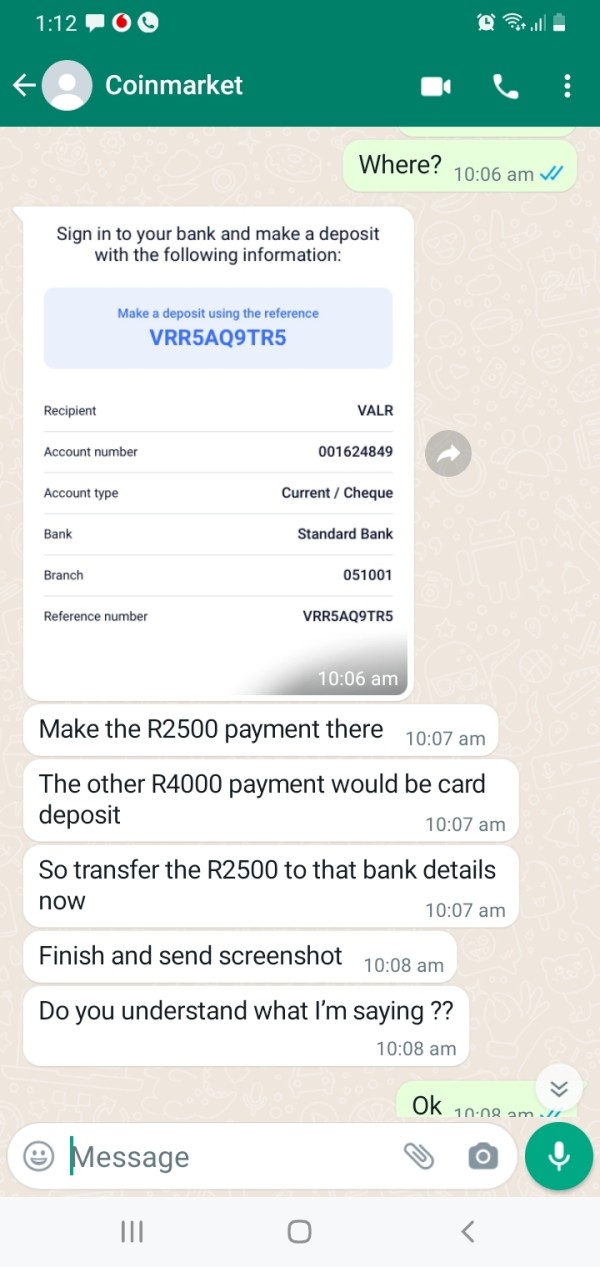This screenshot has width=600, height=1267.
Task: Forward the bank details image
Action: (x=448, y=454)
